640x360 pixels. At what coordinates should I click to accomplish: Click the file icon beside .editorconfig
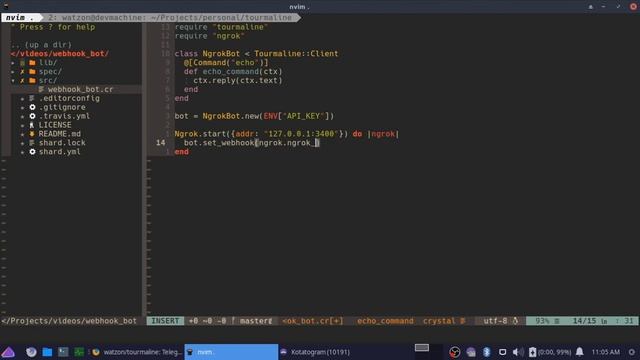tap(32, 98)
